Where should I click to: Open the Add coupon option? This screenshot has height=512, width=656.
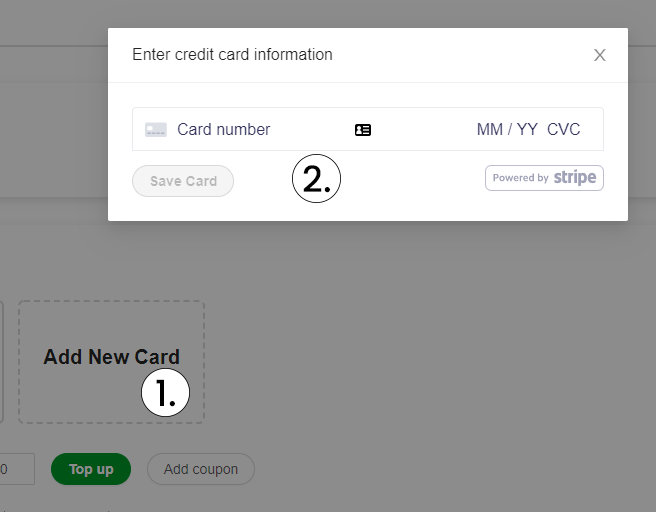click(201, 469)
